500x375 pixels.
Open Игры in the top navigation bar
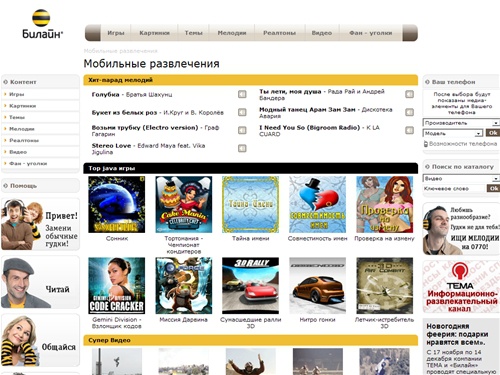coord(116,33)
